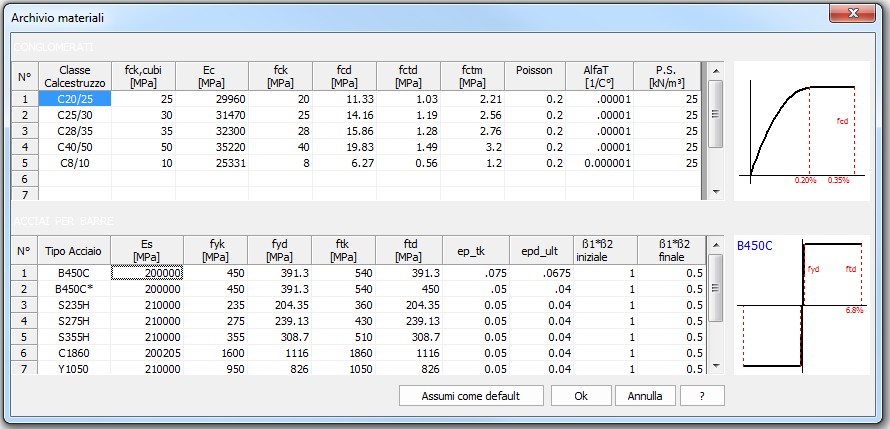Click the epd_ult column header

coord(541,250)
